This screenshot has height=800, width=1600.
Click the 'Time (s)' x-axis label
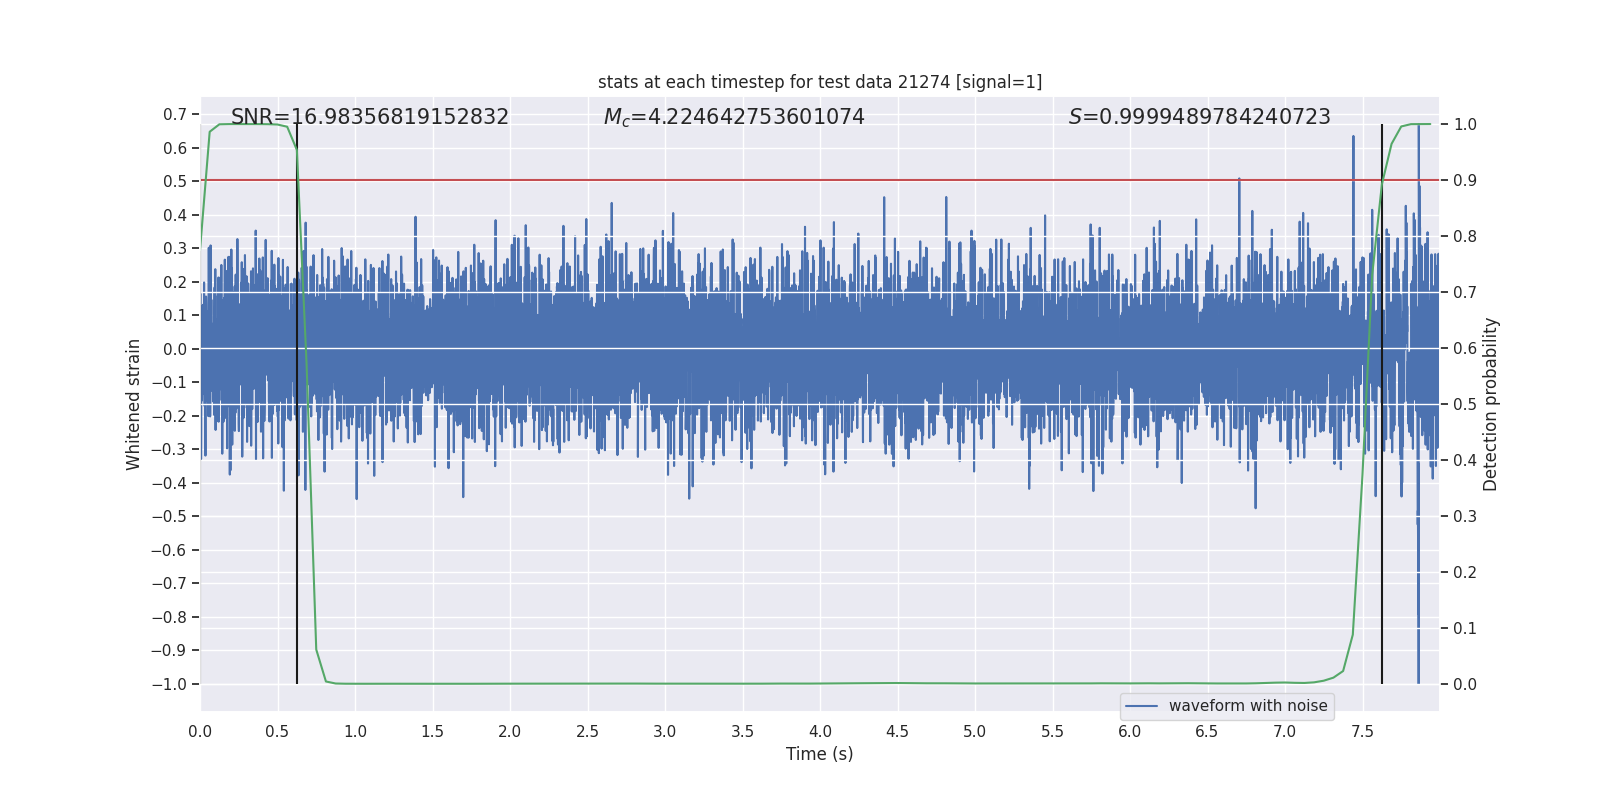[x=819, y=754]
